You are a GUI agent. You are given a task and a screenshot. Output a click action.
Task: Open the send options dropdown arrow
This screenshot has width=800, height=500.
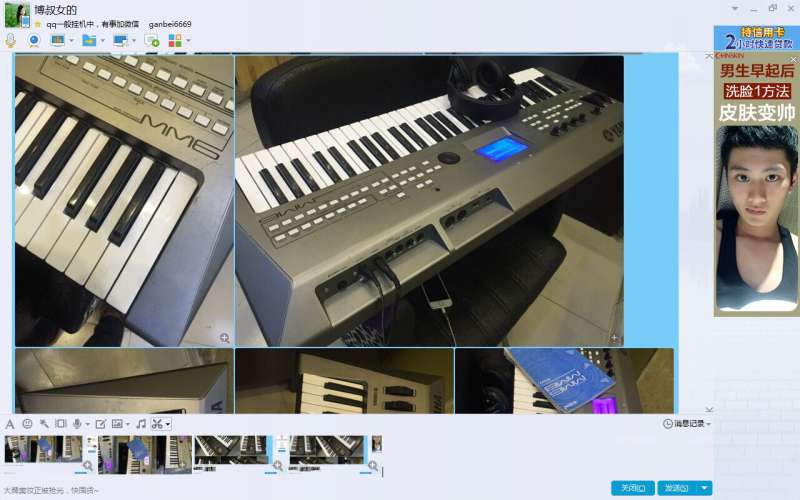[x=705, y=488]
